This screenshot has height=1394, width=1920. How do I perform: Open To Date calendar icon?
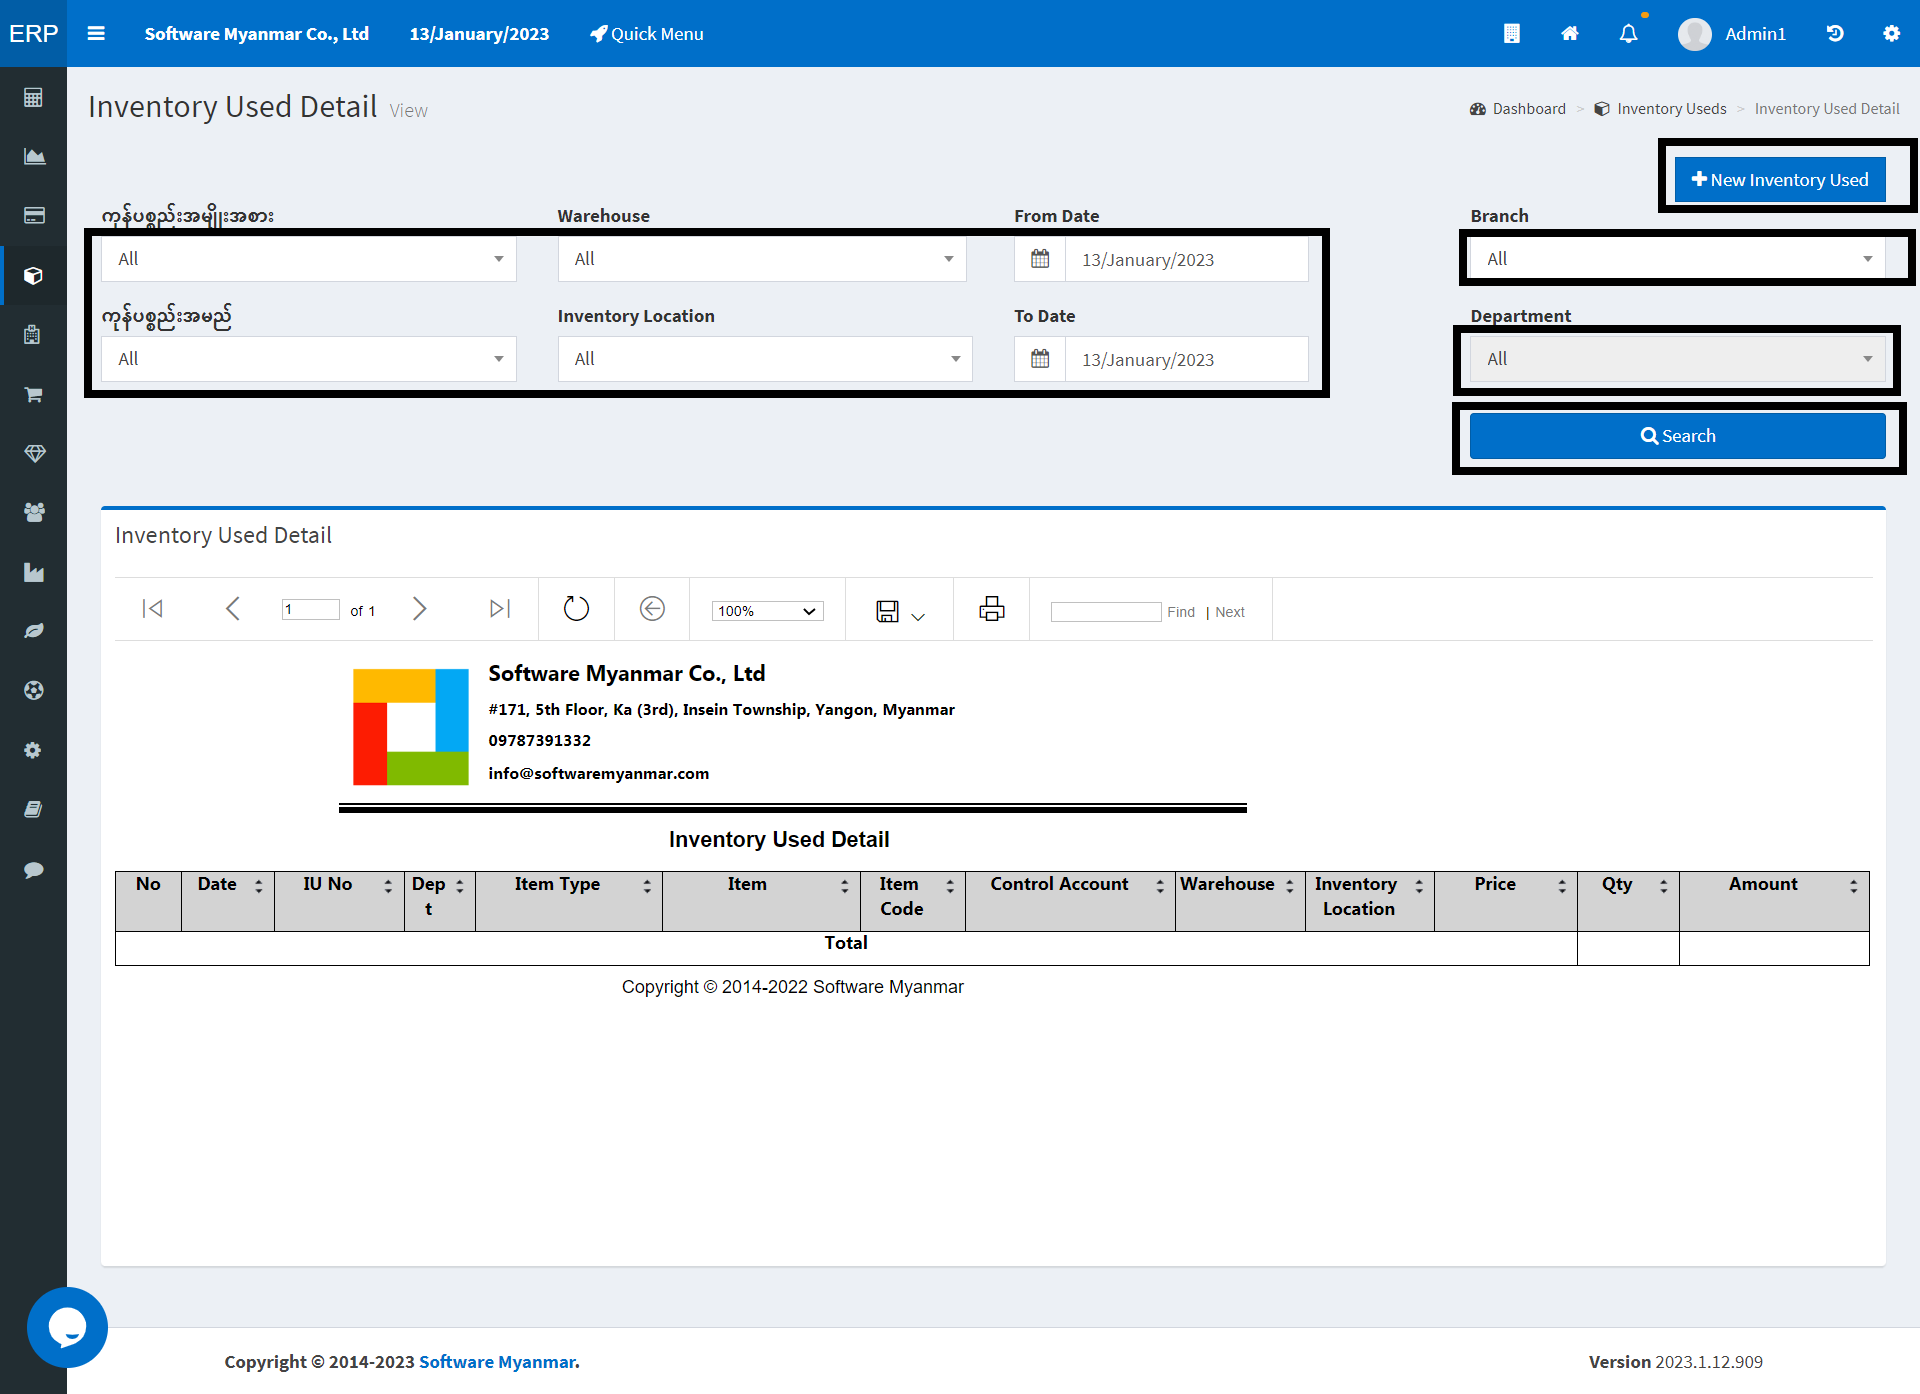[x=1040, y=359]
